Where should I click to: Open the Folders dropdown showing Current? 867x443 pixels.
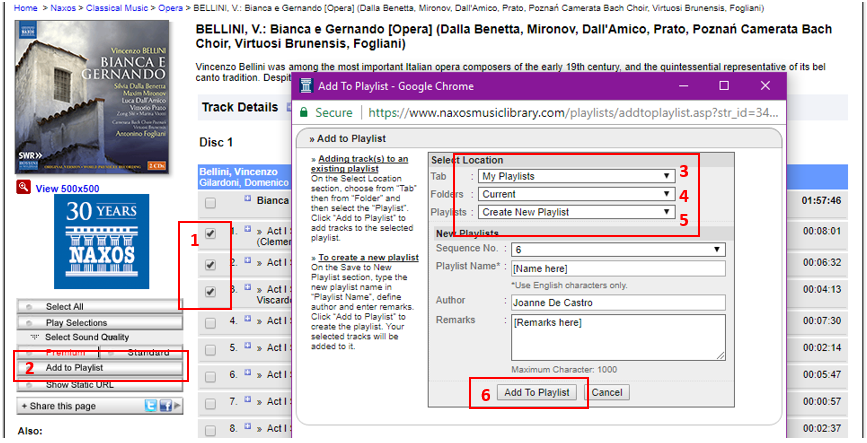coord(576,194)
